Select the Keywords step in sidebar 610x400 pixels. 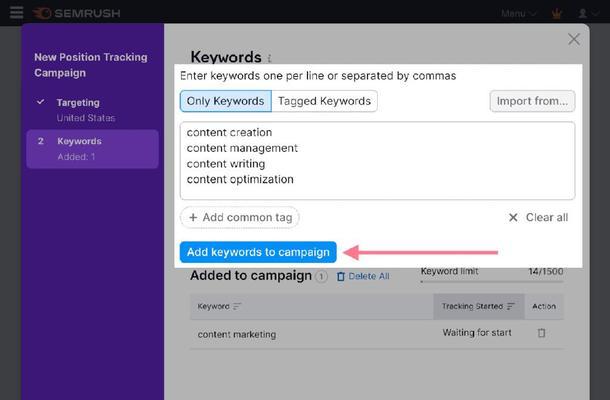coord(93,149)
